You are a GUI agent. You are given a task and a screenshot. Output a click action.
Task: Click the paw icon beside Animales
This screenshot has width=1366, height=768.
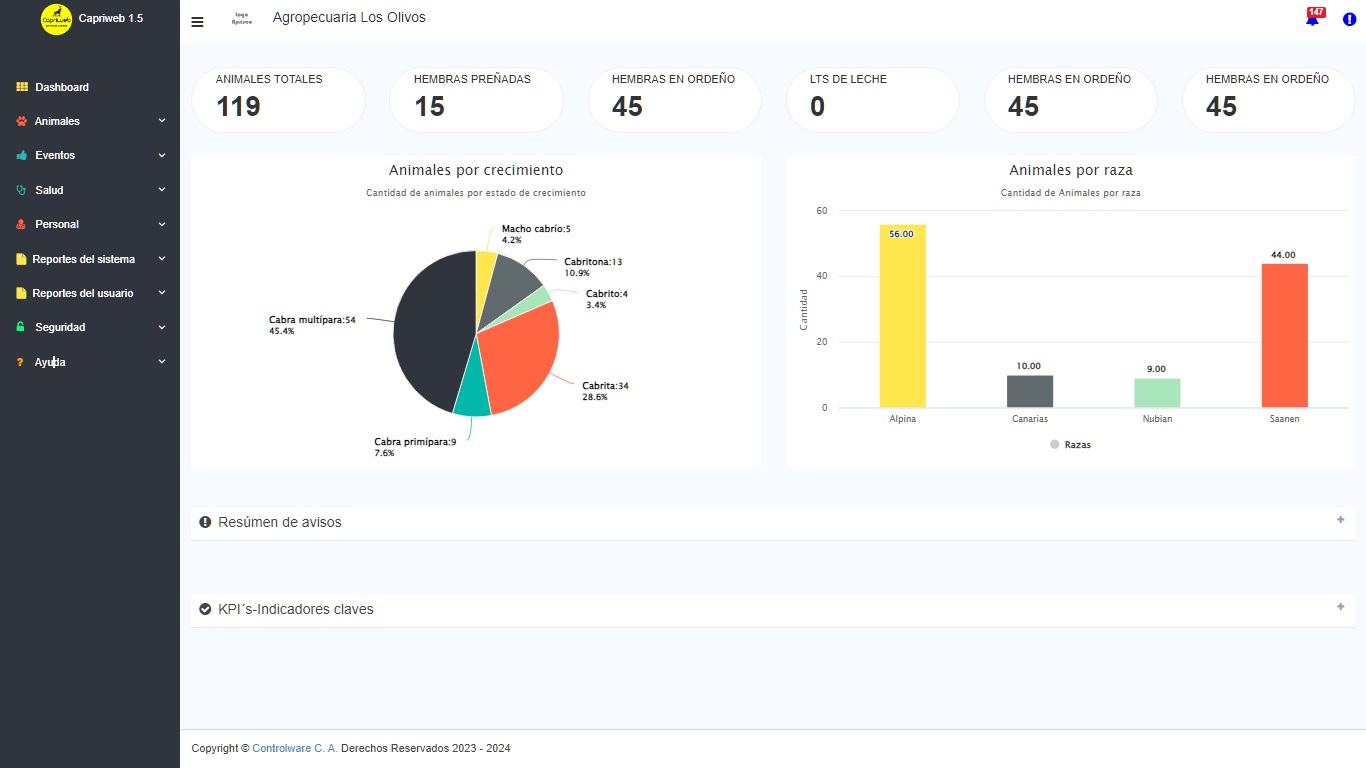click(22, 121)
